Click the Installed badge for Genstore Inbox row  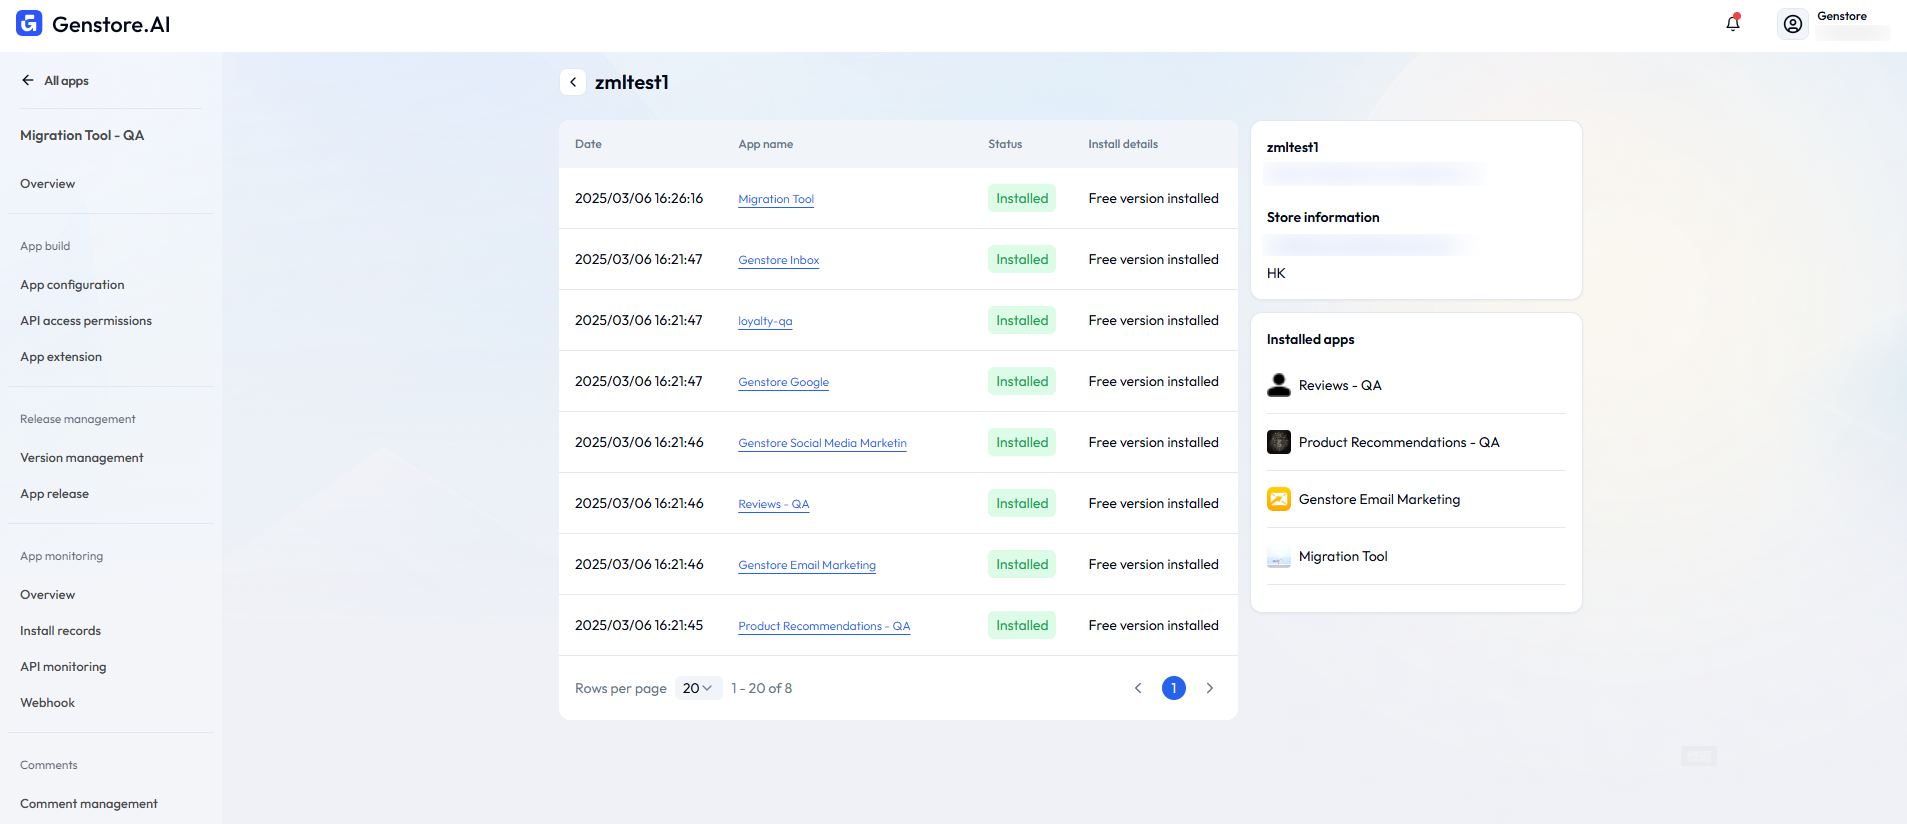click(1022, 259)
